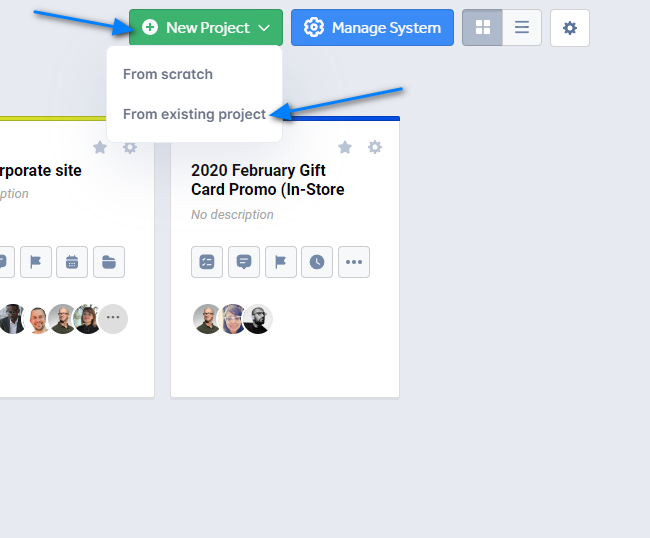Open settings gear on Gift Card Promo card
The width and height of the screenshot is (650, 538).
[x=375, y=147]
